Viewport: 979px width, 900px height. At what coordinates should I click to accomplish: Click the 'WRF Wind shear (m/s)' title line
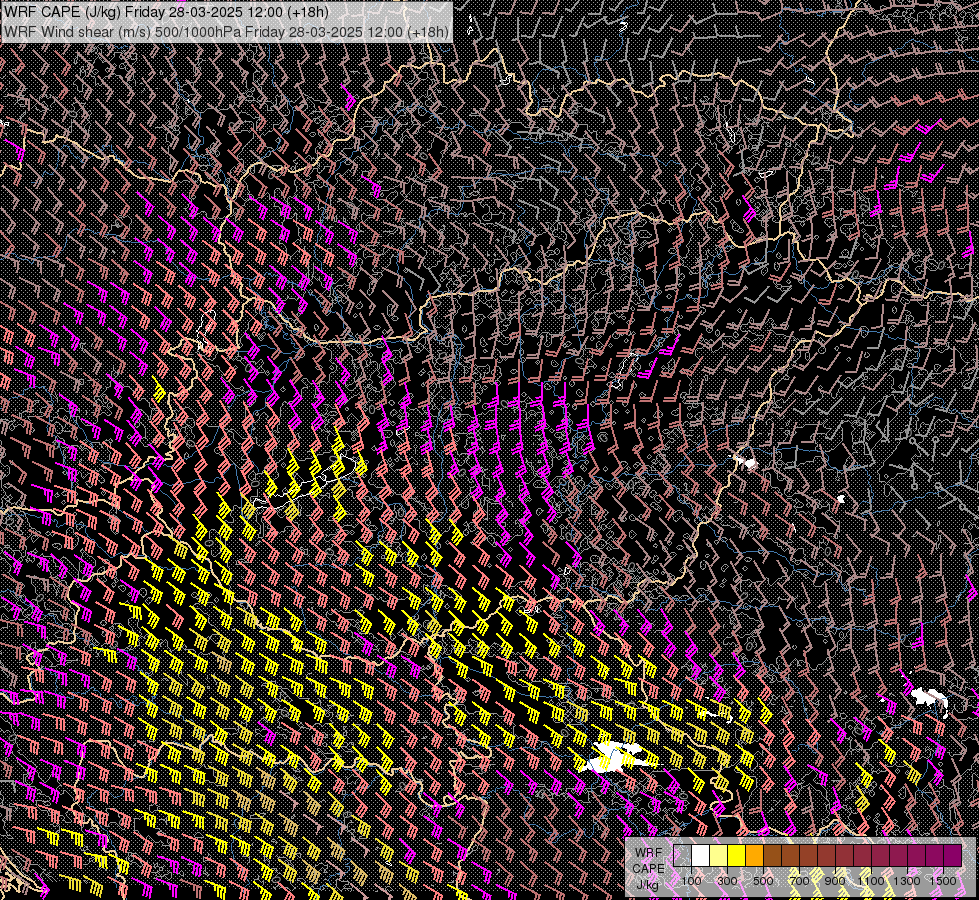point(226,31)
